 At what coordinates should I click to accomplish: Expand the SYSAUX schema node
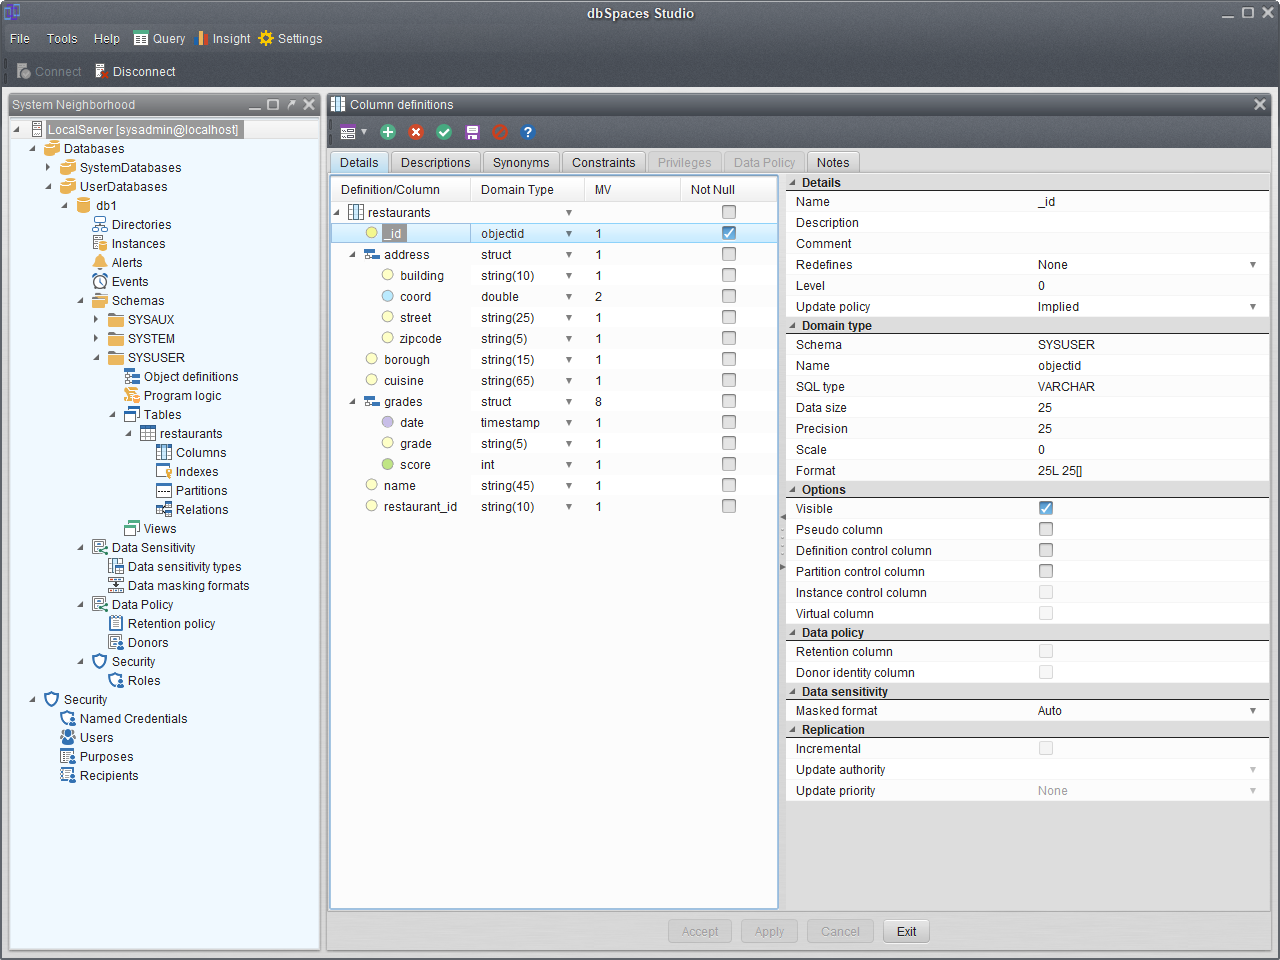[97, 320]
